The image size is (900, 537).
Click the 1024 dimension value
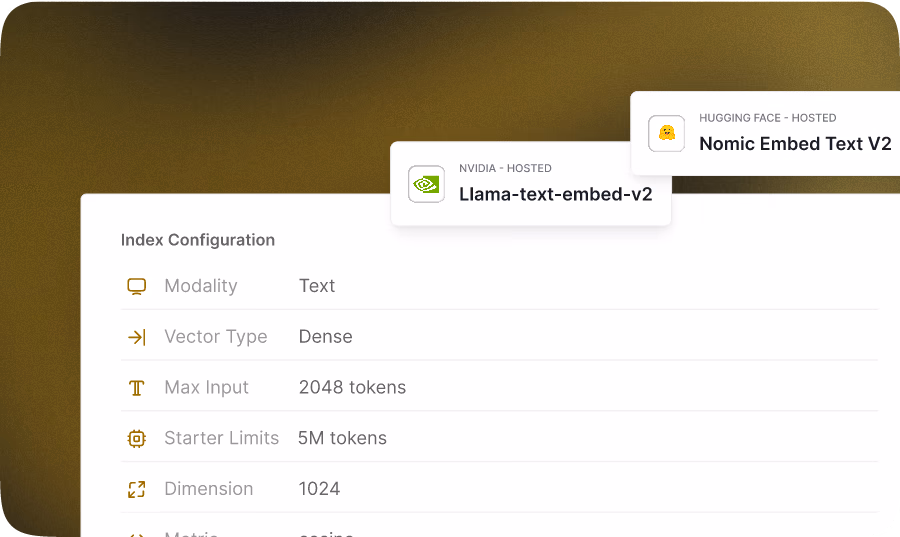pyautogui.click(x=319, y=488)
